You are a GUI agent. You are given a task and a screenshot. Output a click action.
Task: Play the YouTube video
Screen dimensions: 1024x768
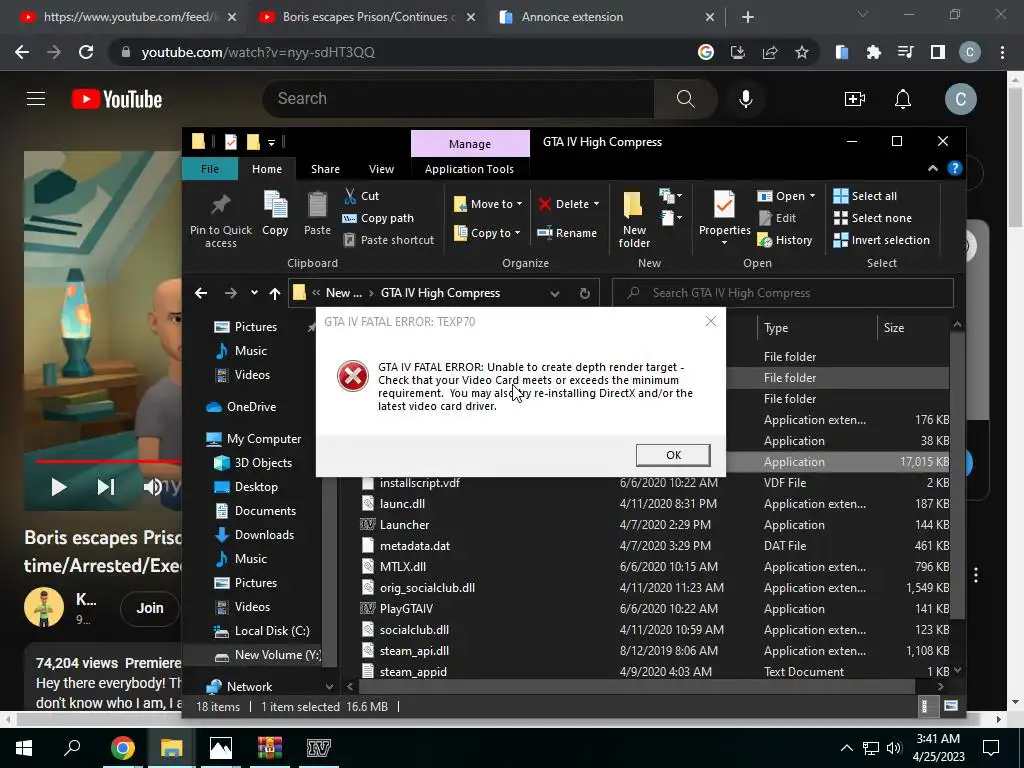(x=58, y=487)
